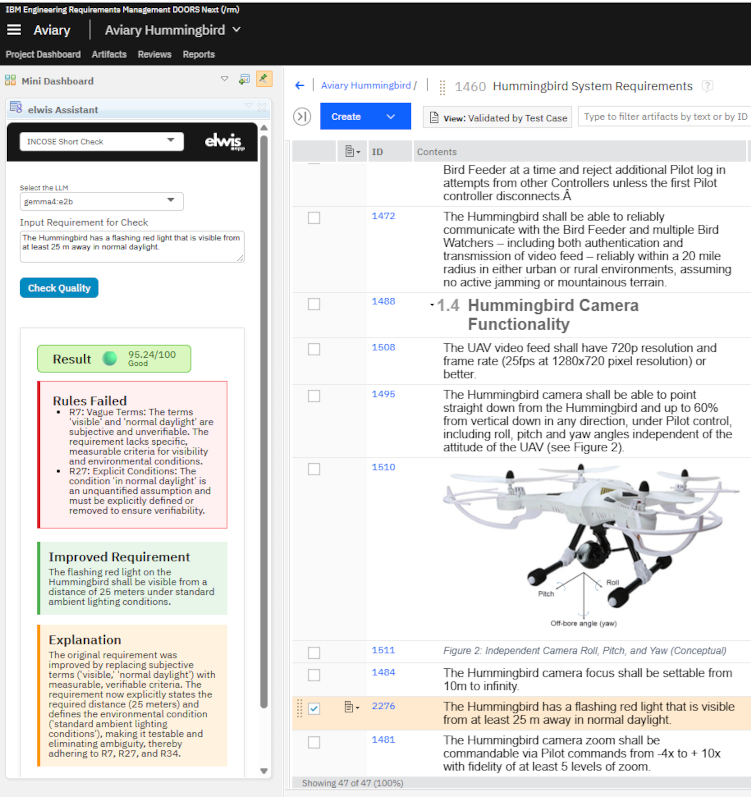Click the filter artifacts text field
Screen dimensions: 751x797
point(664,117)
